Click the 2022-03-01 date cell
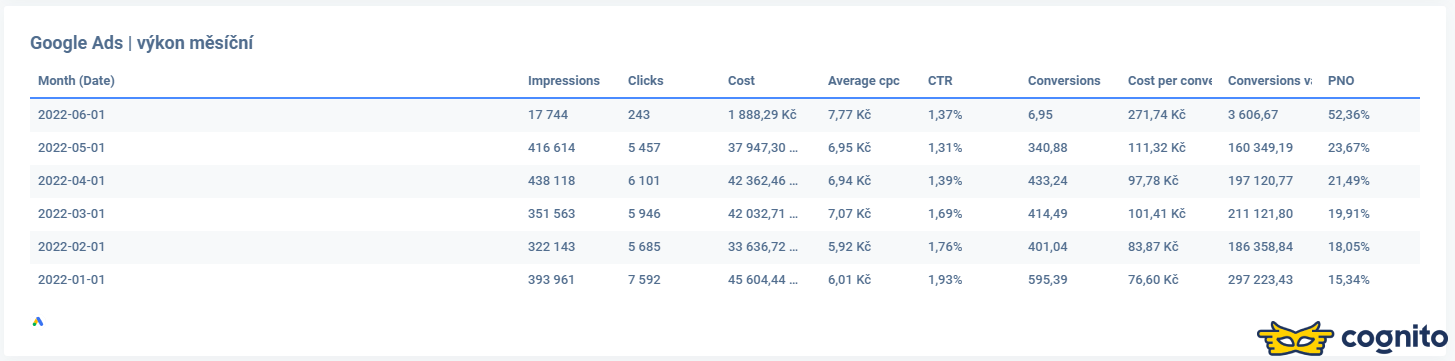This screenshot has width=1455, height=361. click(x=71, y=214)
